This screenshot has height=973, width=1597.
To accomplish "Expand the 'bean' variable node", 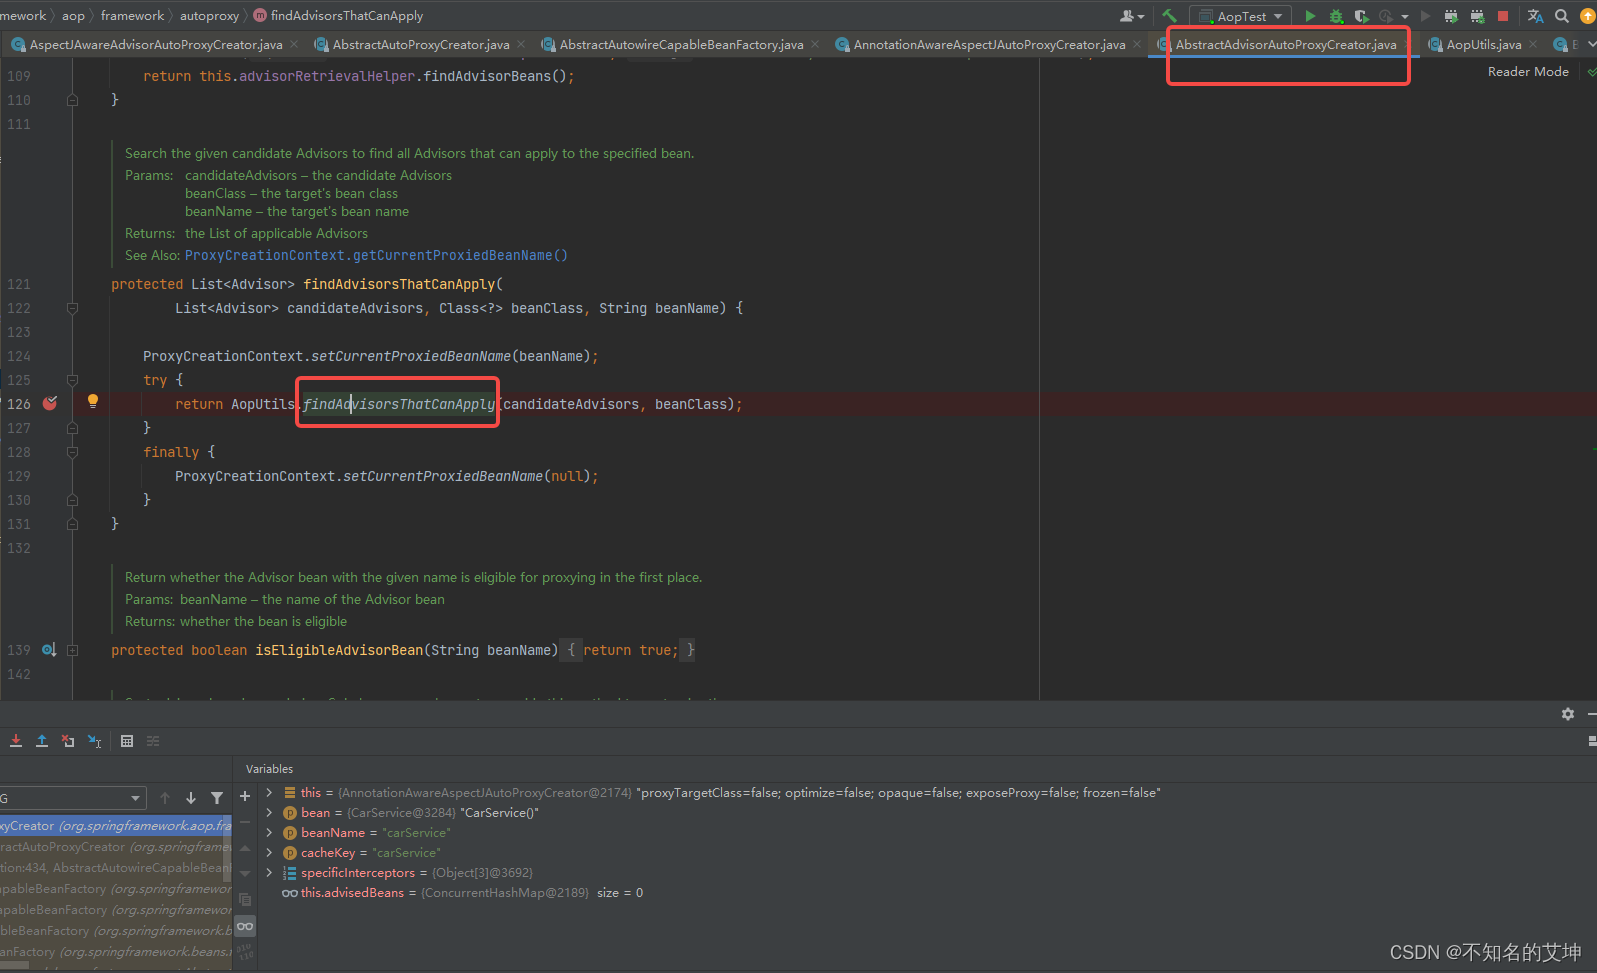I will pyautogui.click(x=269, y=813).
